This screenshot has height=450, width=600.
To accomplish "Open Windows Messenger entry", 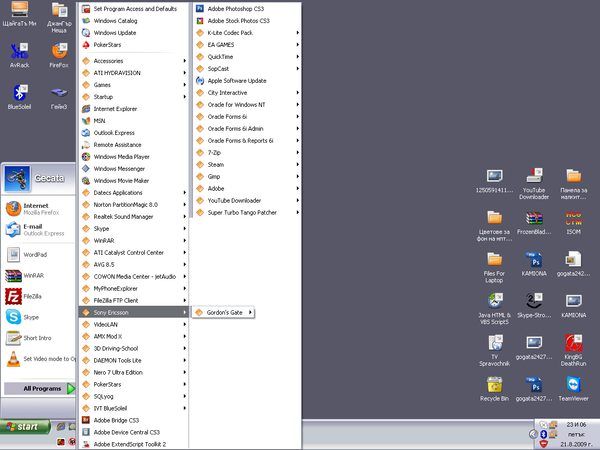I will click(x=134, y=169).
